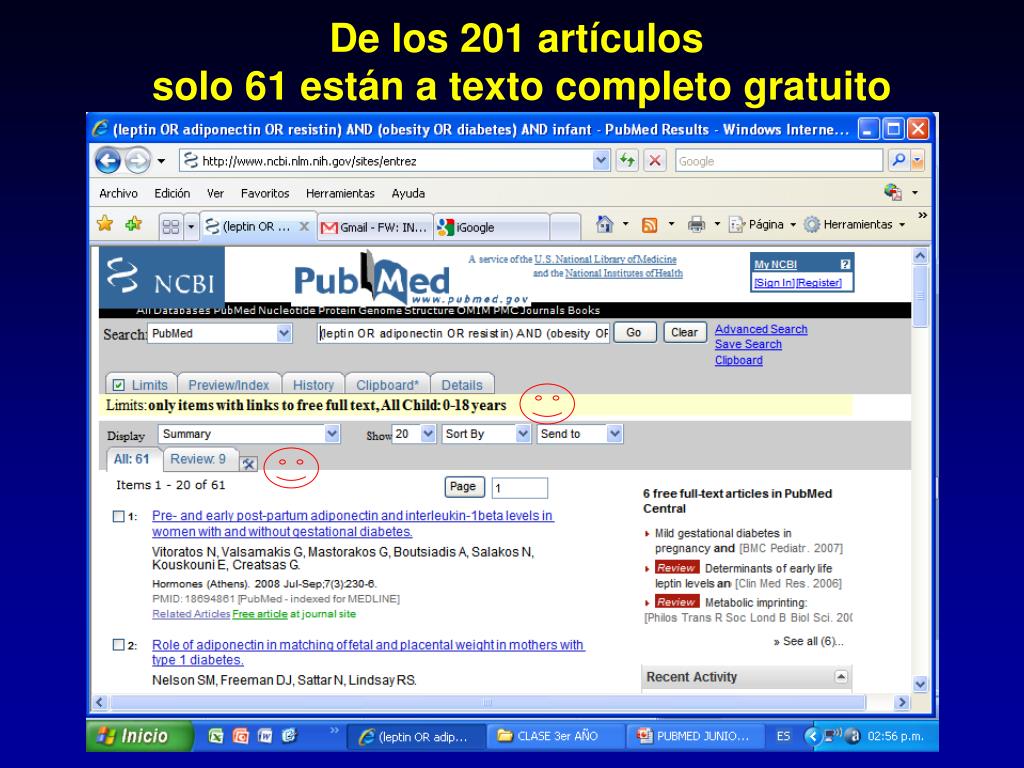
Task: Click the Herramientas gear icon
Action: coord(812,225)
